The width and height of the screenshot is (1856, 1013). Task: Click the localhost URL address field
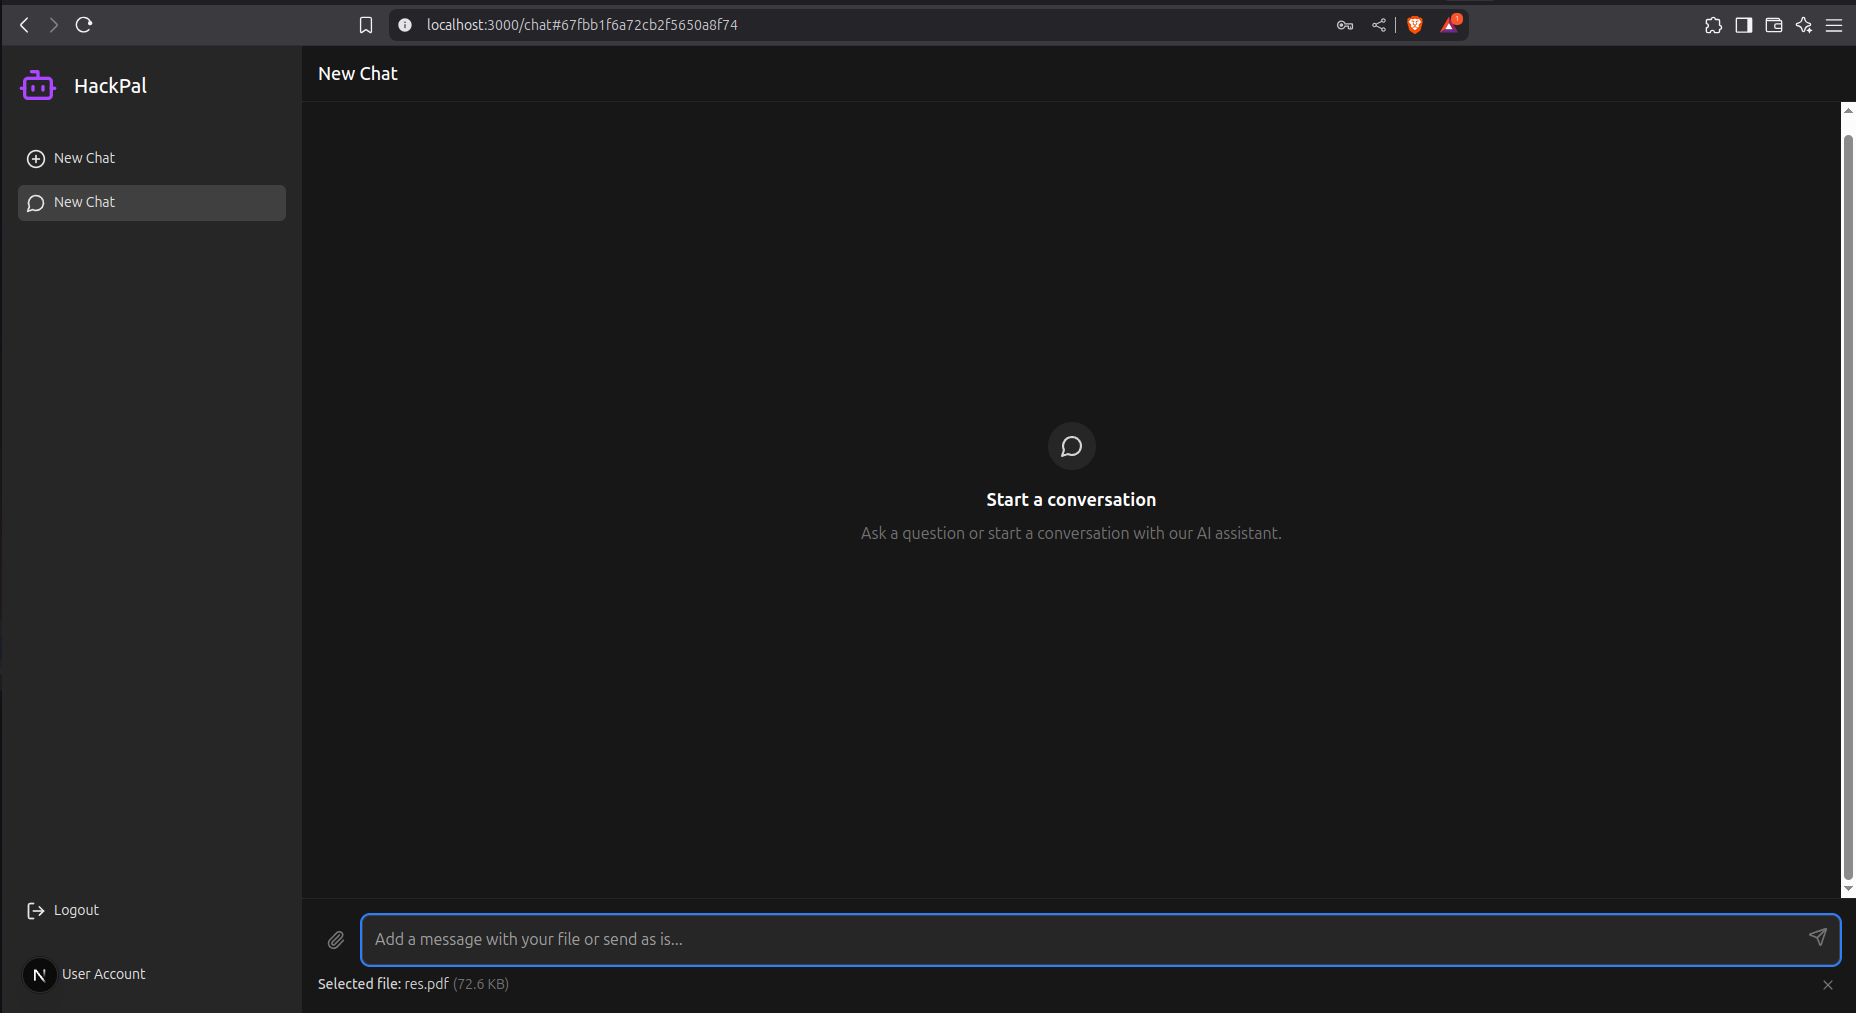582,25
